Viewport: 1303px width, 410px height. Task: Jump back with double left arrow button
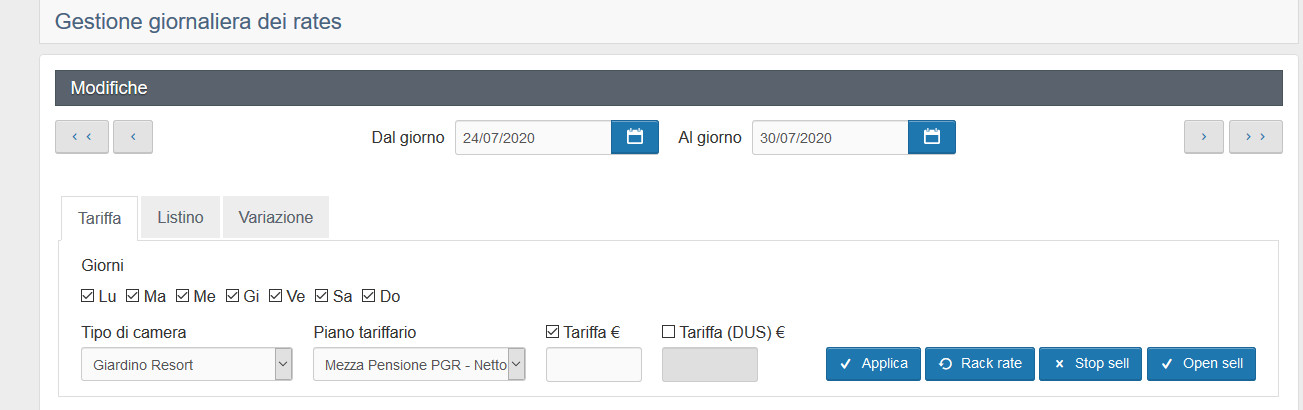(x=81, y=137)
